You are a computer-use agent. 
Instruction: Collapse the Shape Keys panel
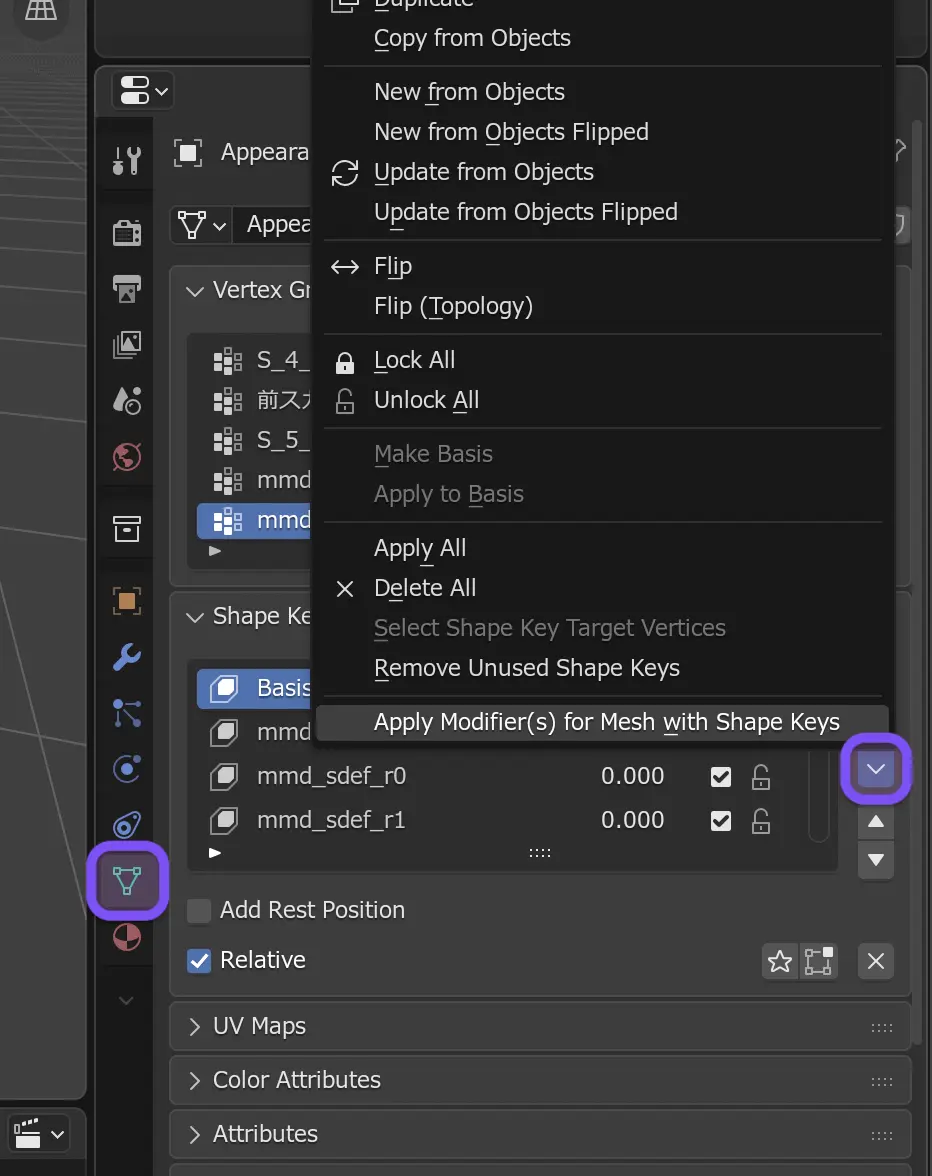[x=195, y=617]
